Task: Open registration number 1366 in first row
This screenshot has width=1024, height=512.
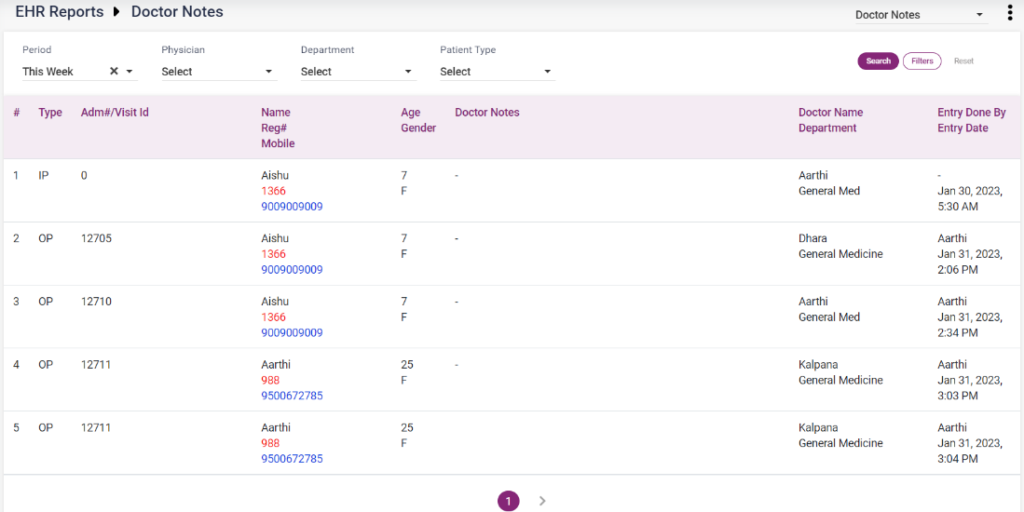Action: tap(273, 191)
